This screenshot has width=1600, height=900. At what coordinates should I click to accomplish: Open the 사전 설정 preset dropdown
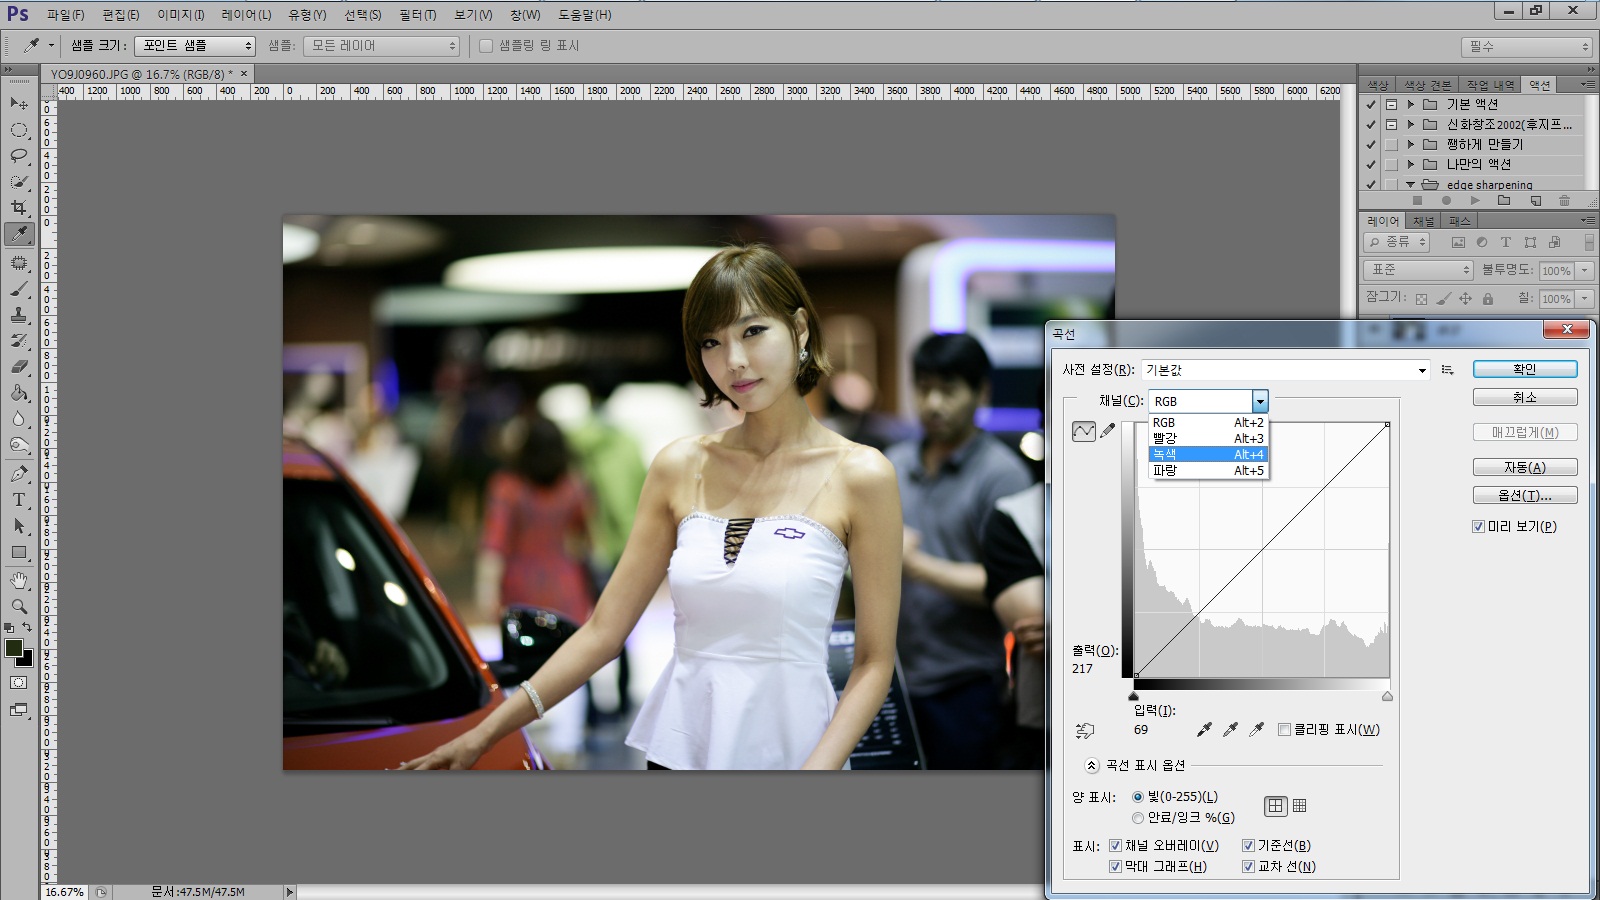click(1286, 371)
